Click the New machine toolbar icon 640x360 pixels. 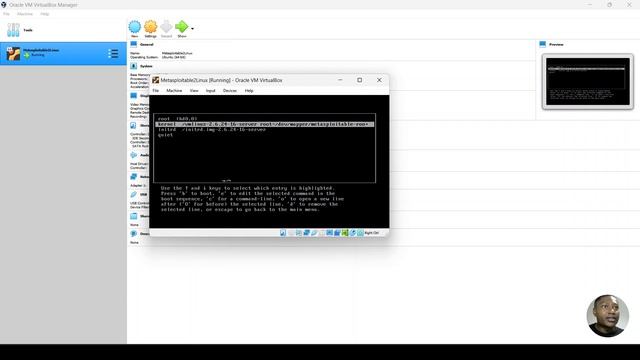pyautogui.click(x=135, y=27)
